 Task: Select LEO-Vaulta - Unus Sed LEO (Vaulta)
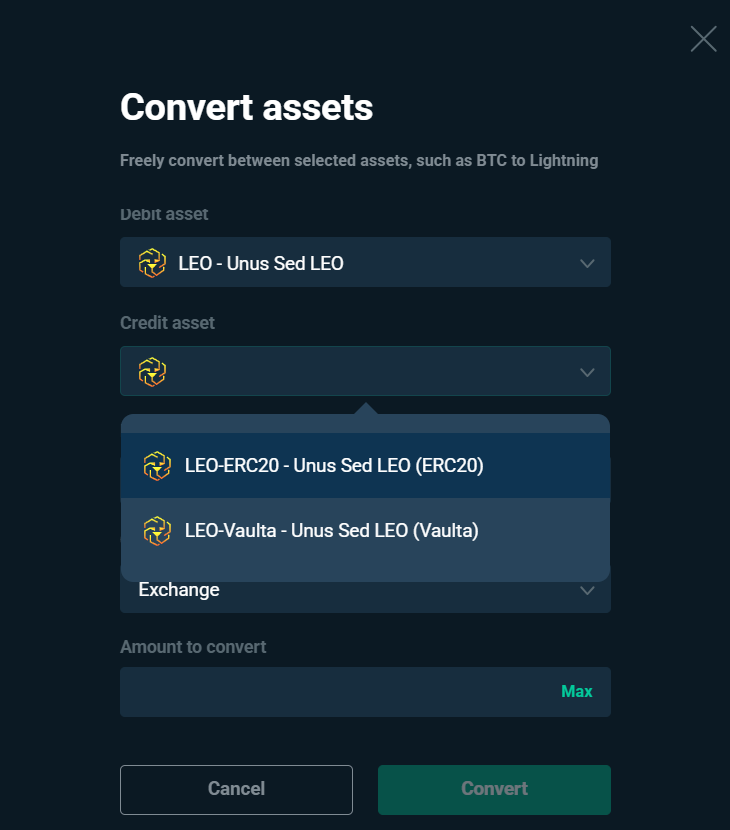point(365,530)
